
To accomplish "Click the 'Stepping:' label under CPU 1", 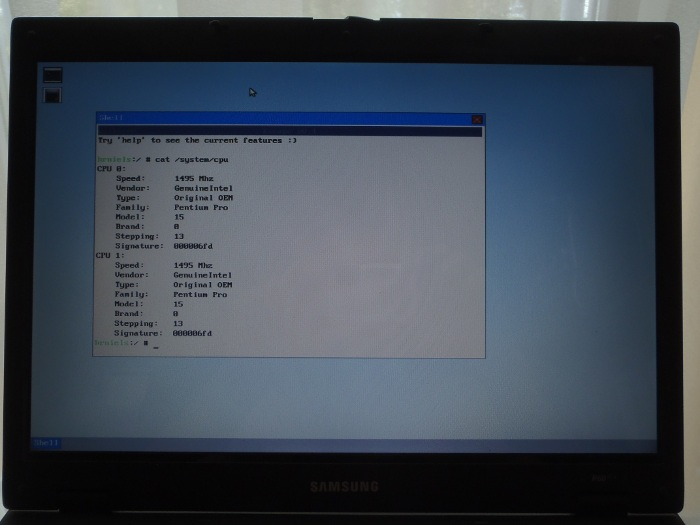I will (x=136, y=324).
